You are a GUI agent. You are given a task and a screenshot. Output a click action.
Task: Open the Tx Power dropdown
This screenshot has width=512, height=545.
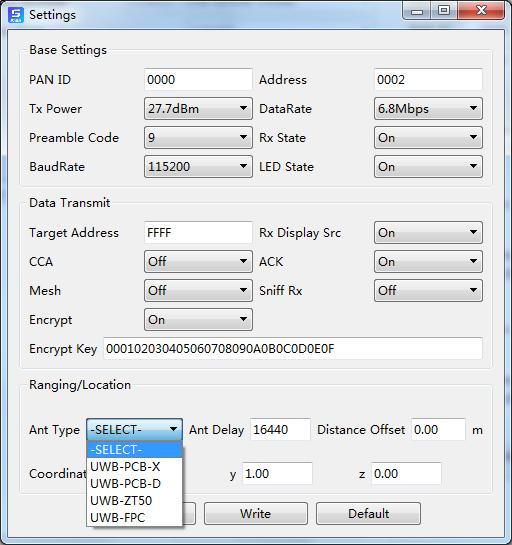click(198, 109)
